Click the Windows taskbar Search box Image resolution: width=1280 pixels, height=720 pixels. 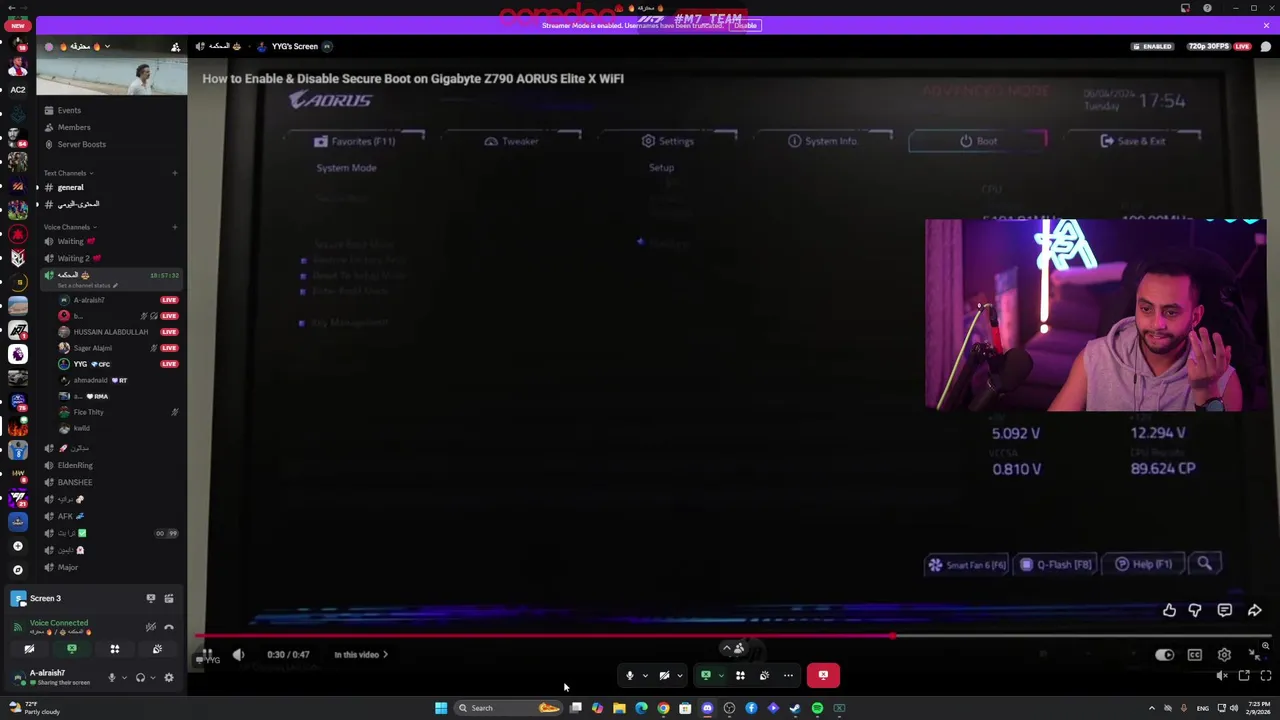click(x=510, y=708)
